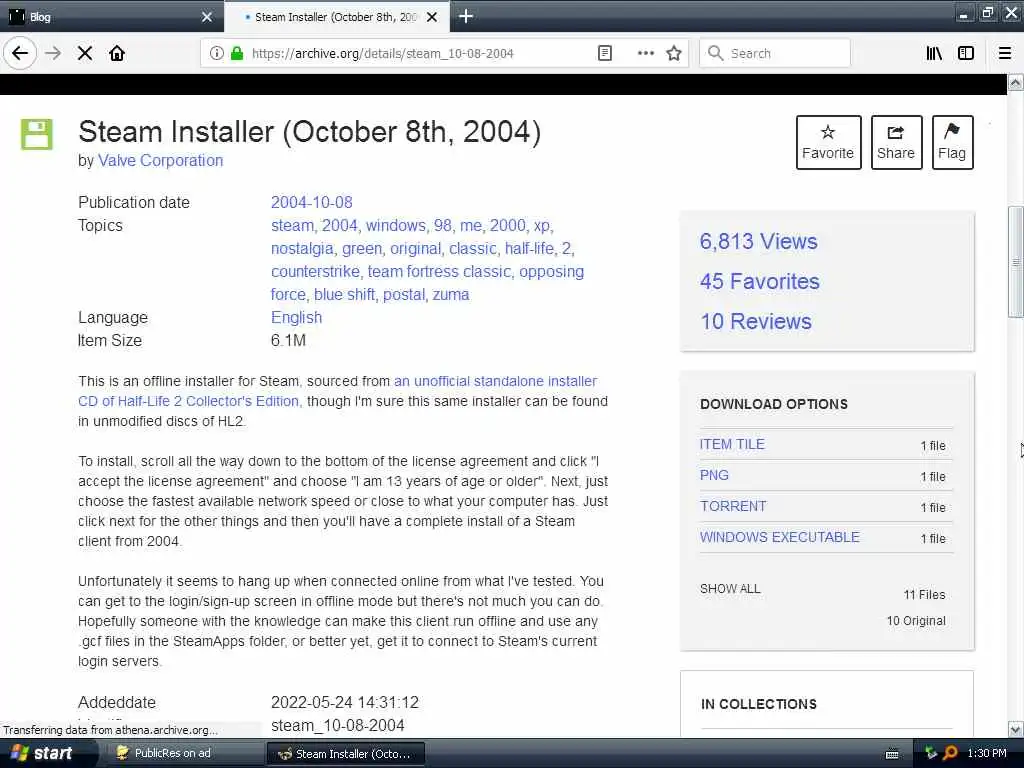Flag this item with the Flag button
Viewport: 1024px width, 768px height.
point(952,142)
